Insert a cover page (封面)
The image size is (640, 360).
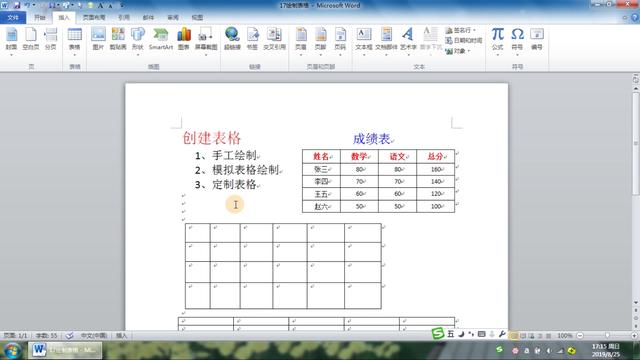point(11,40)
